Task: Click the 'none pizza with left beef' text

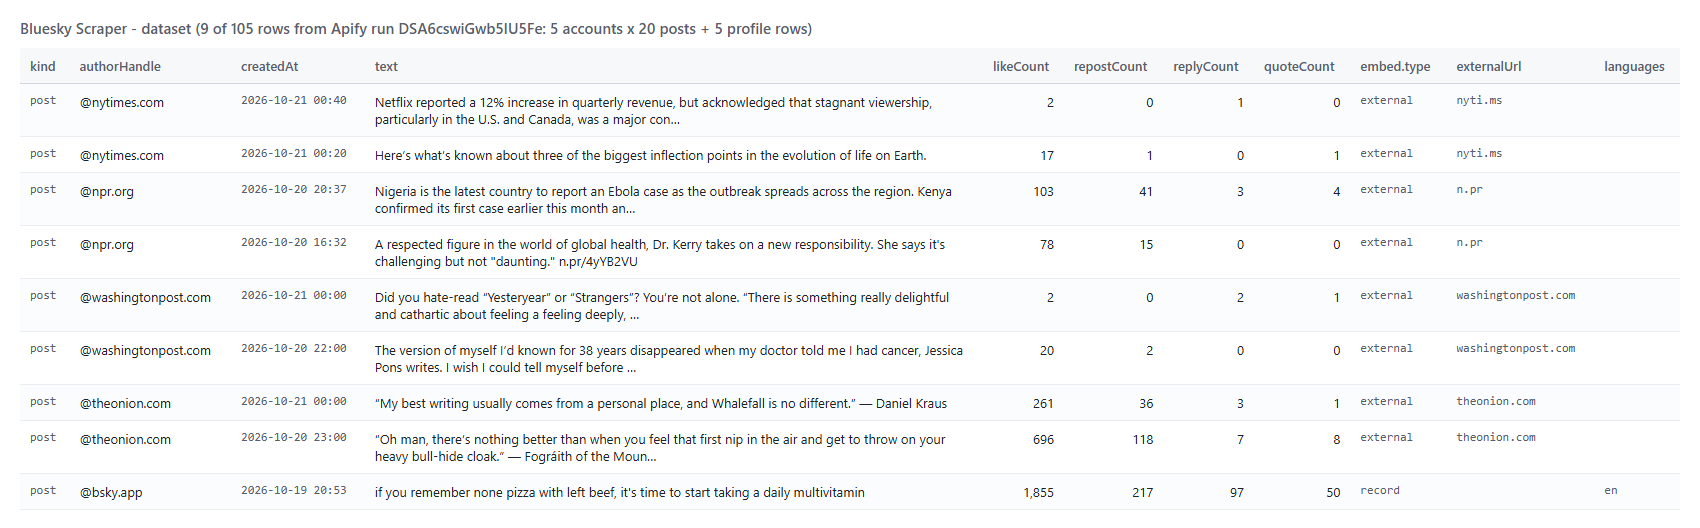Action: (620, 493)
